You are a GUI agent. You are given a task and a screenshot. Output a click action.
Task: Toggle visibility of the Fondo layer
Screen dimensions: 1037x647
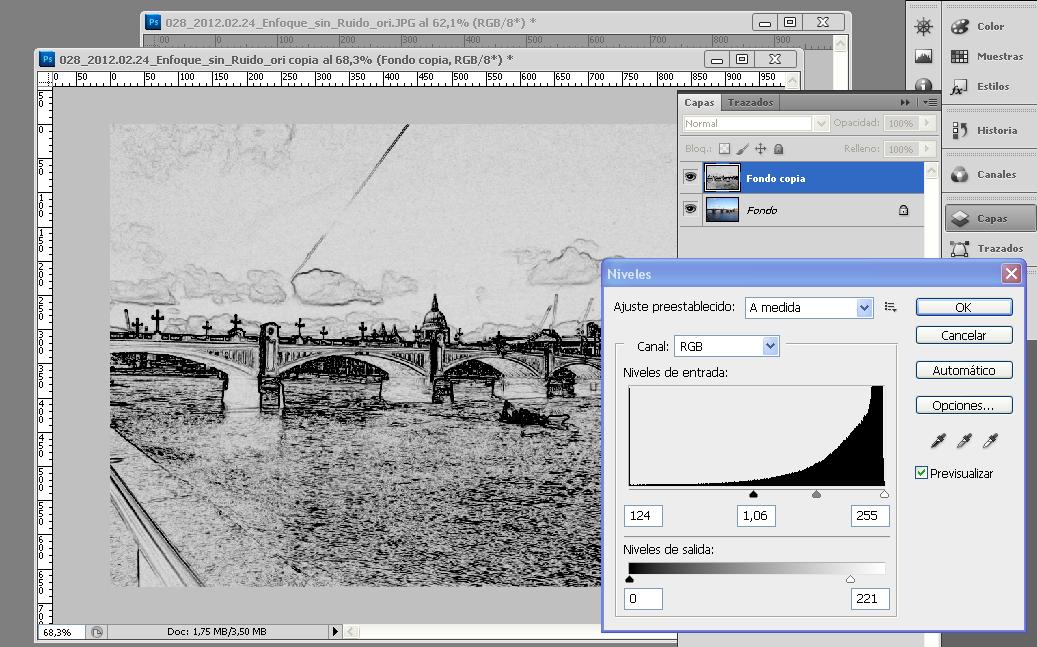click(x=690, y=210)
